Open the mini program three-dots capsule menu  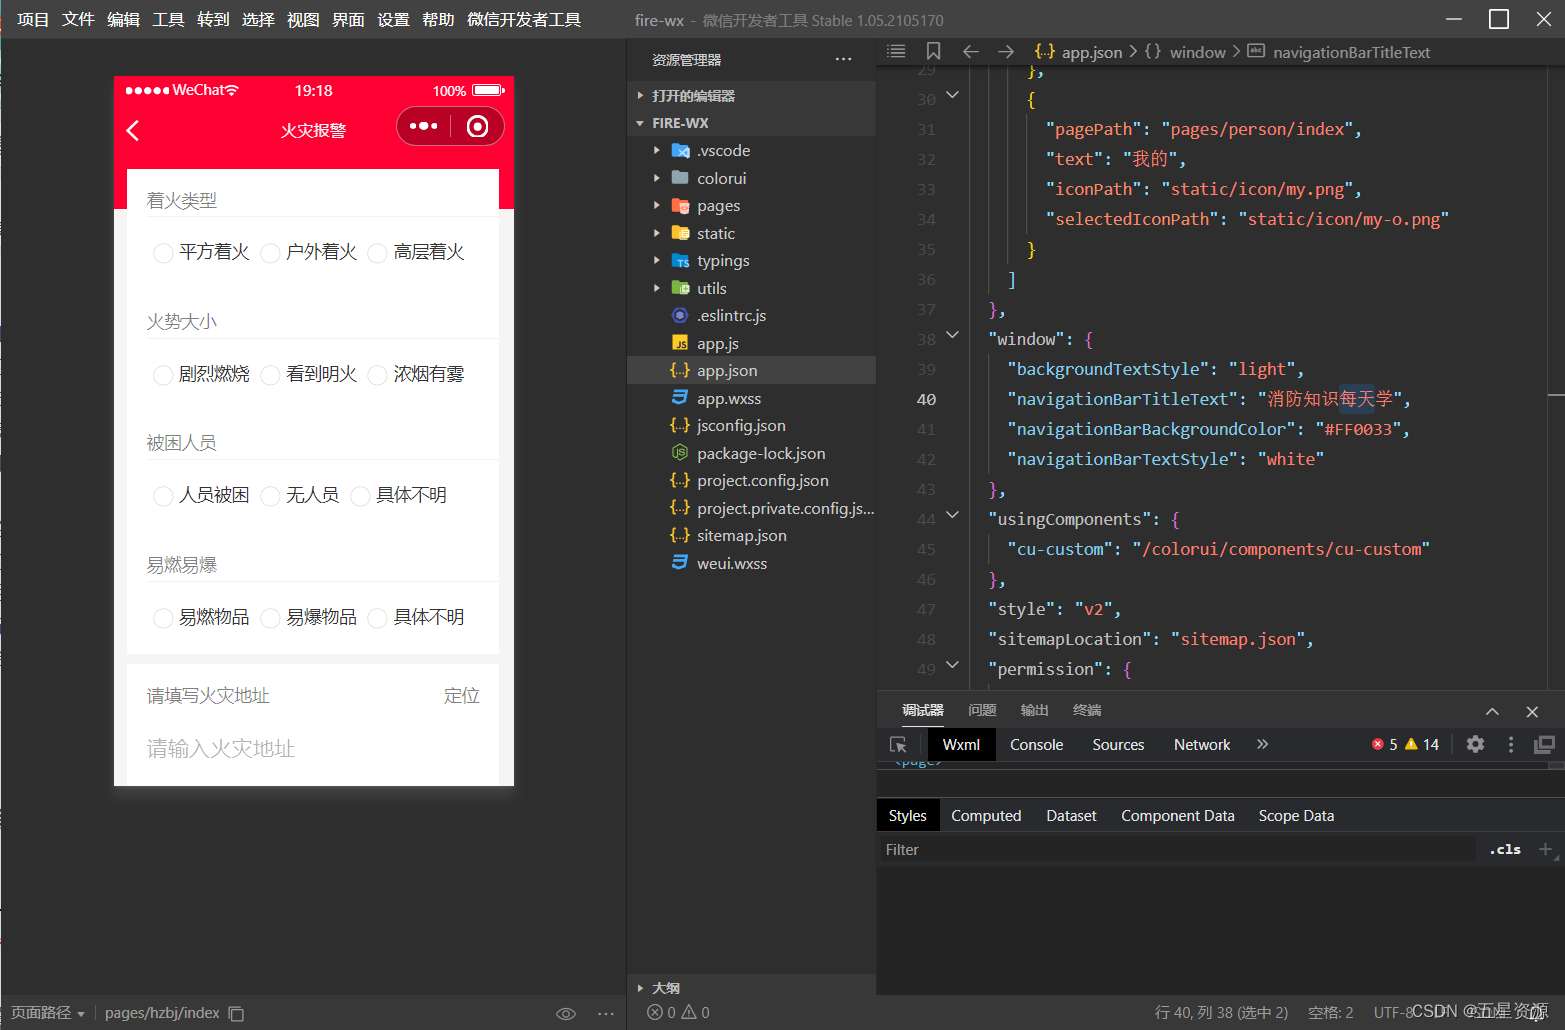pyautogui.click(x=423, y=126)
